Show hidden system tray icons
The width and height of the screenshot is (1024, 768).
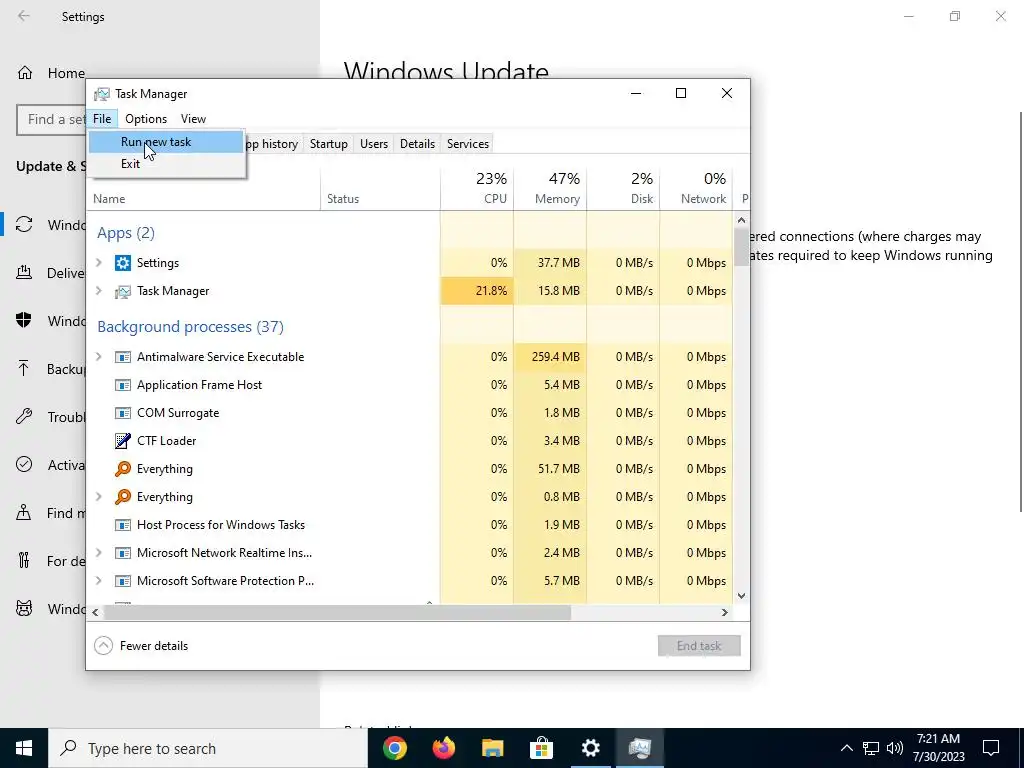pos(846,748)
